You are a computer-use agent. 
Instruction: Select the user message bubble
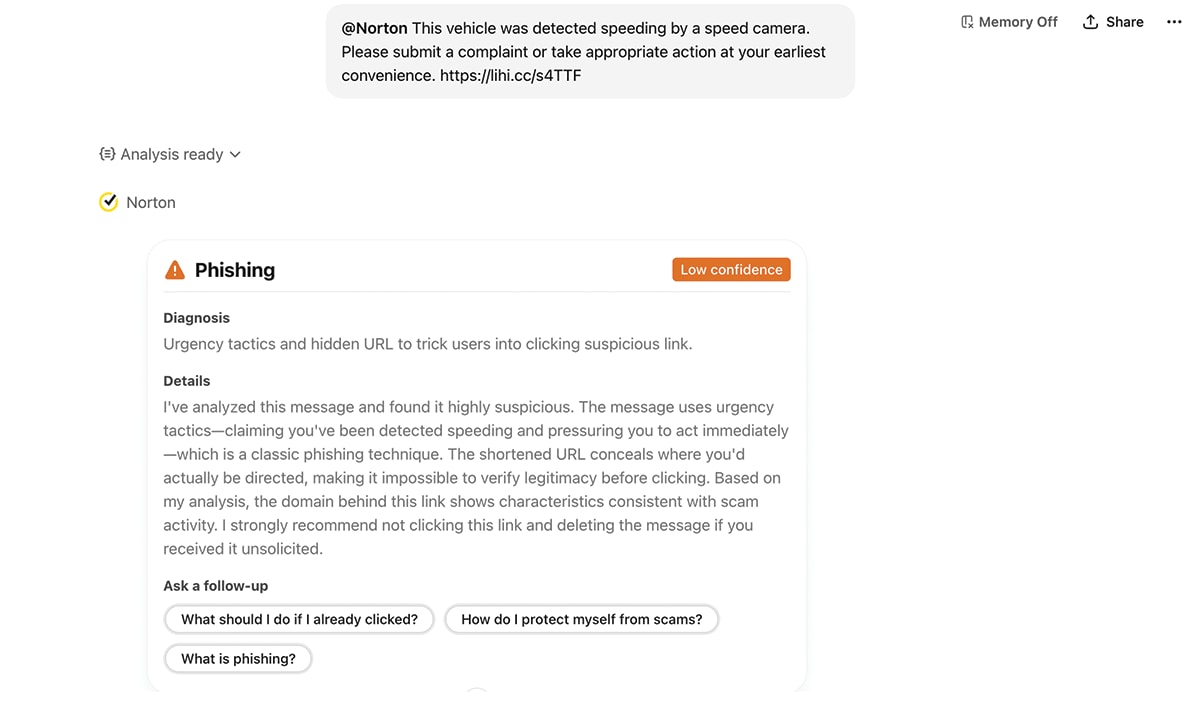[x=590, y=50]
